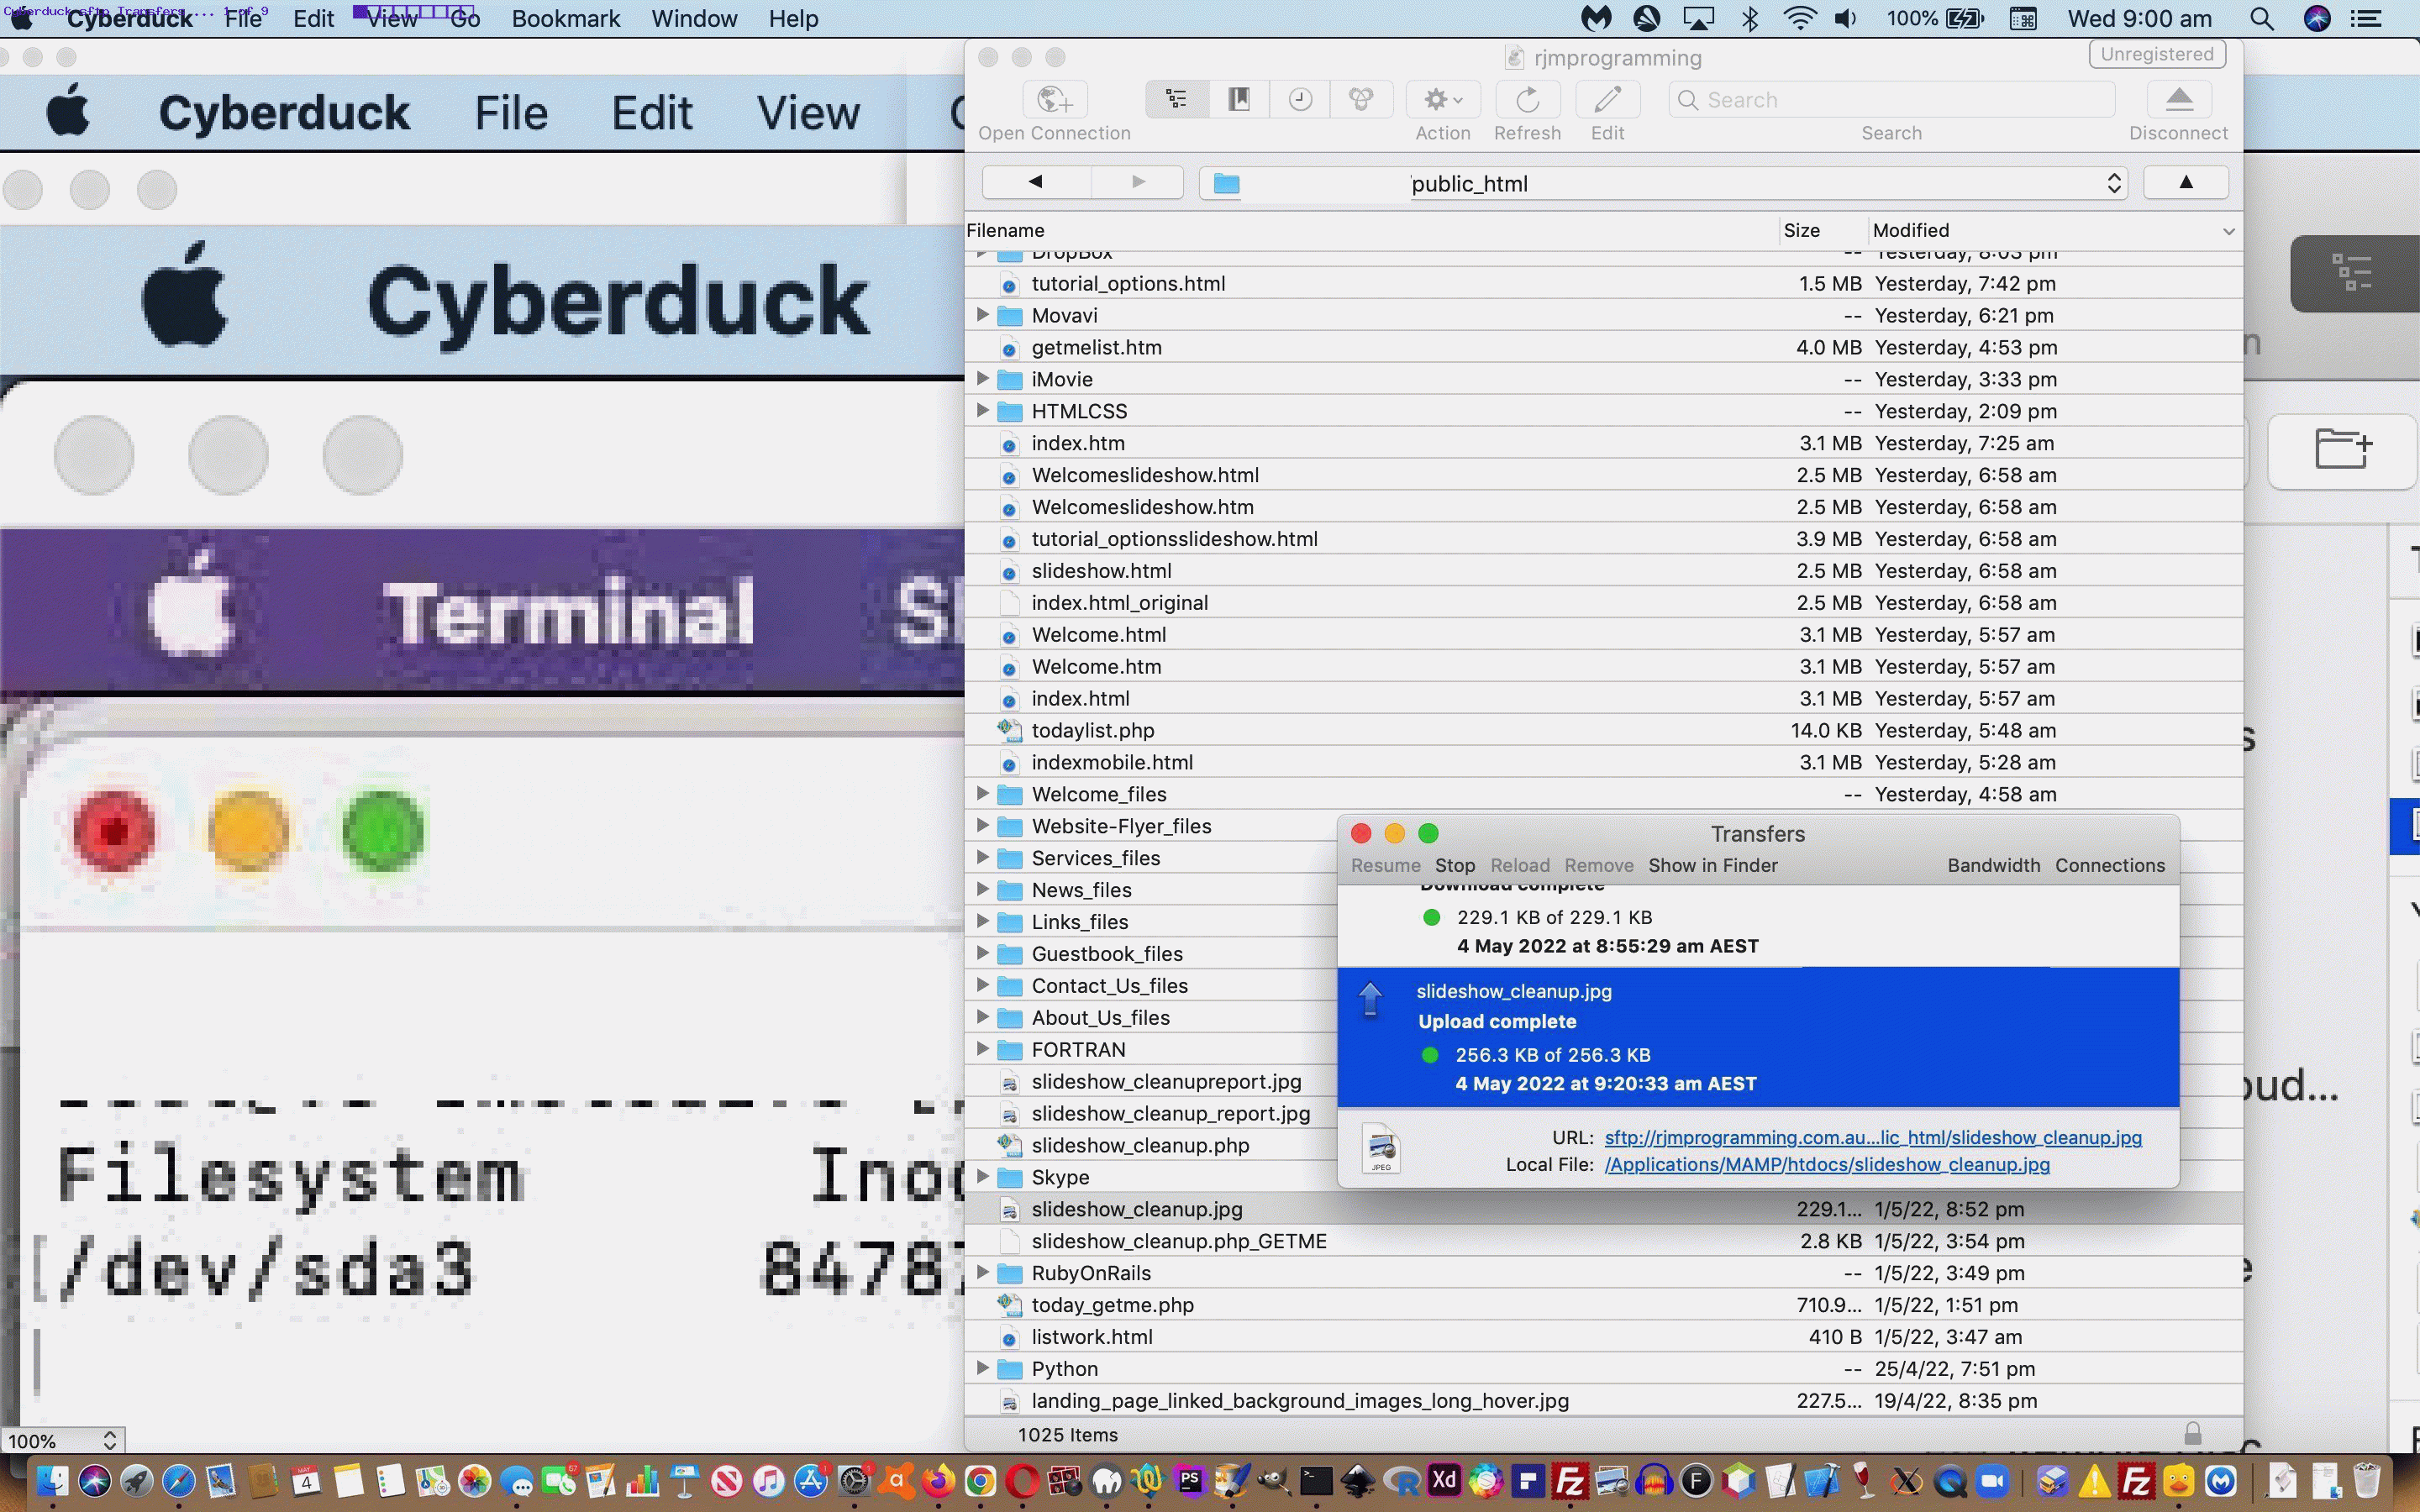
Task: Expand the Movavi folder
Action: (x=982, y=315)
